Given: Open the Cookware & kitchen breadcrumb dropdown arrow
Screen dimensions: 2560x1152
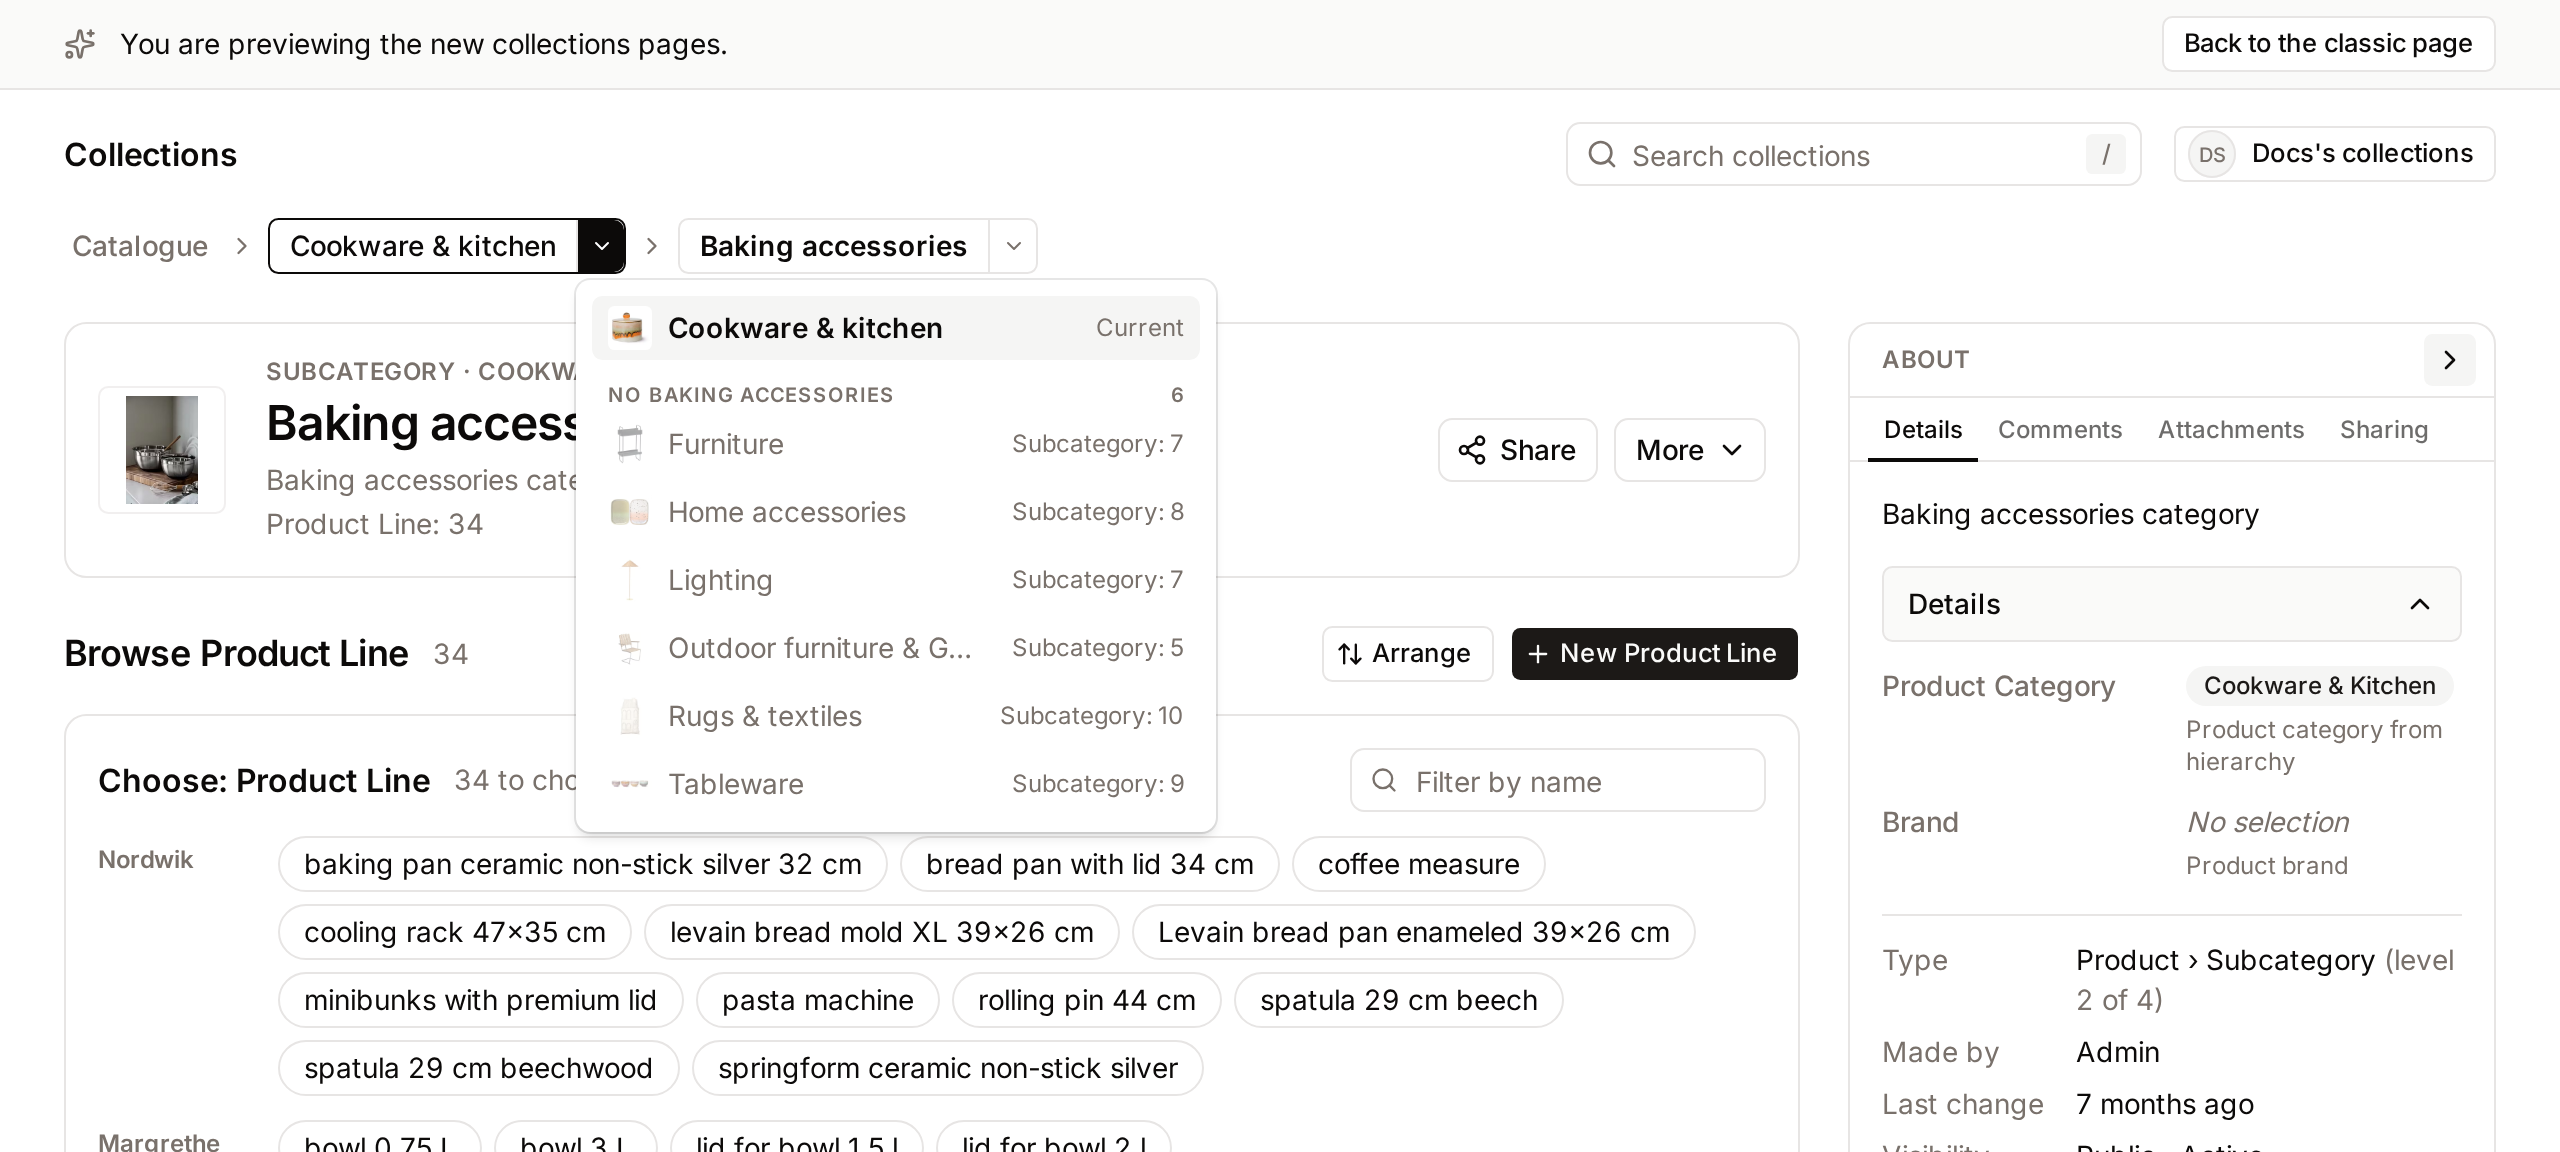Looking at the screenshot, I should (602, 246).
